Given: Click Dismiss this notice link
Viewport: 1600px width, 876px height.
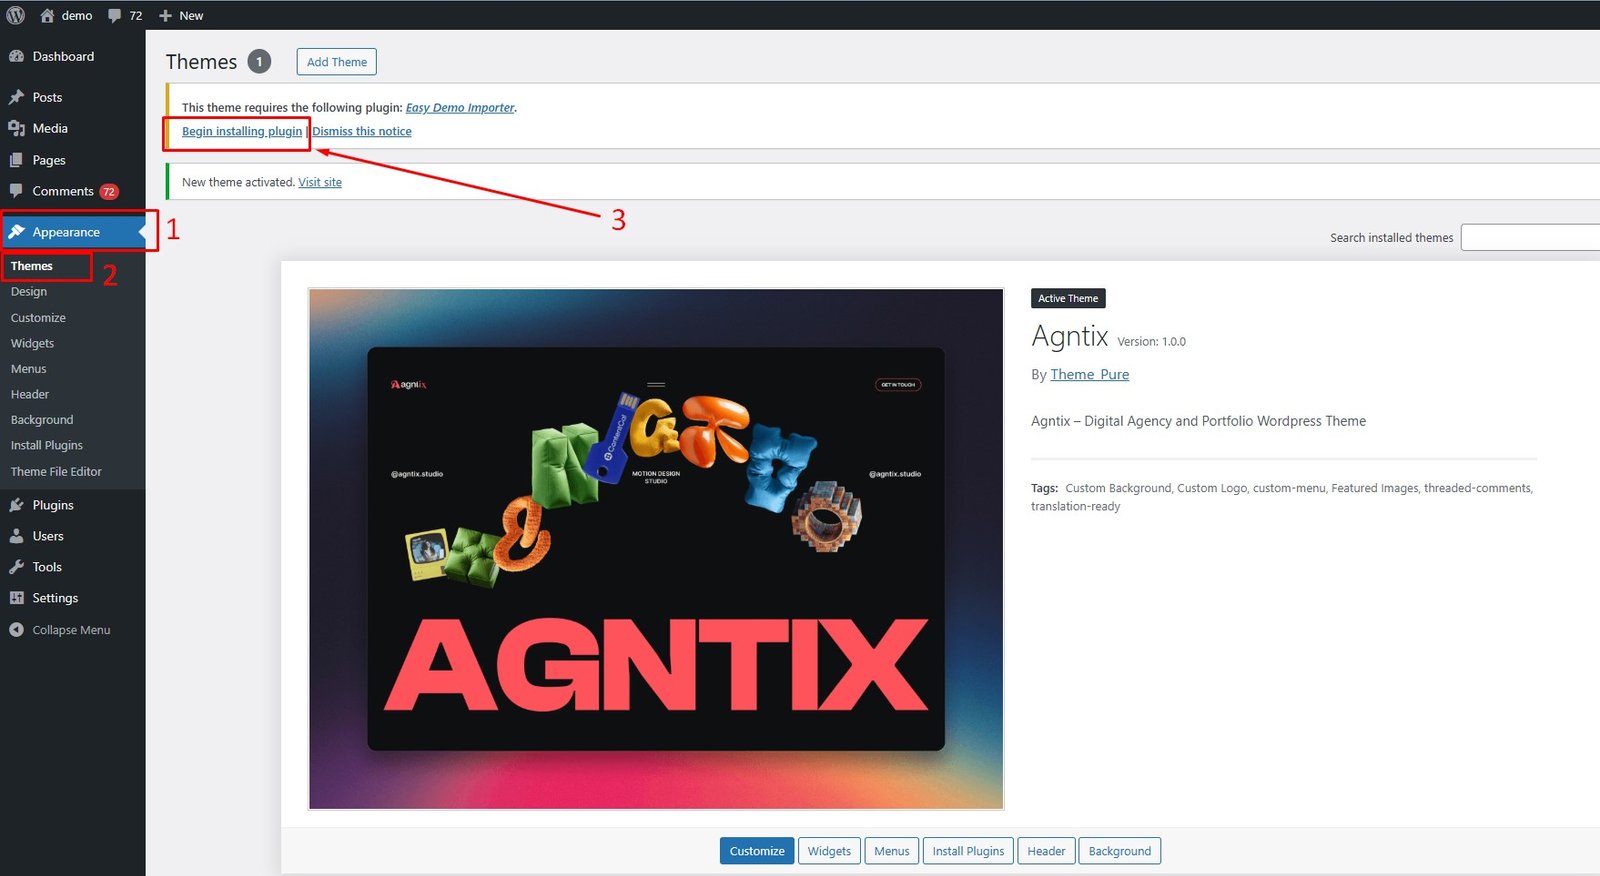Looking at the screenshot, I should [362, 132].
